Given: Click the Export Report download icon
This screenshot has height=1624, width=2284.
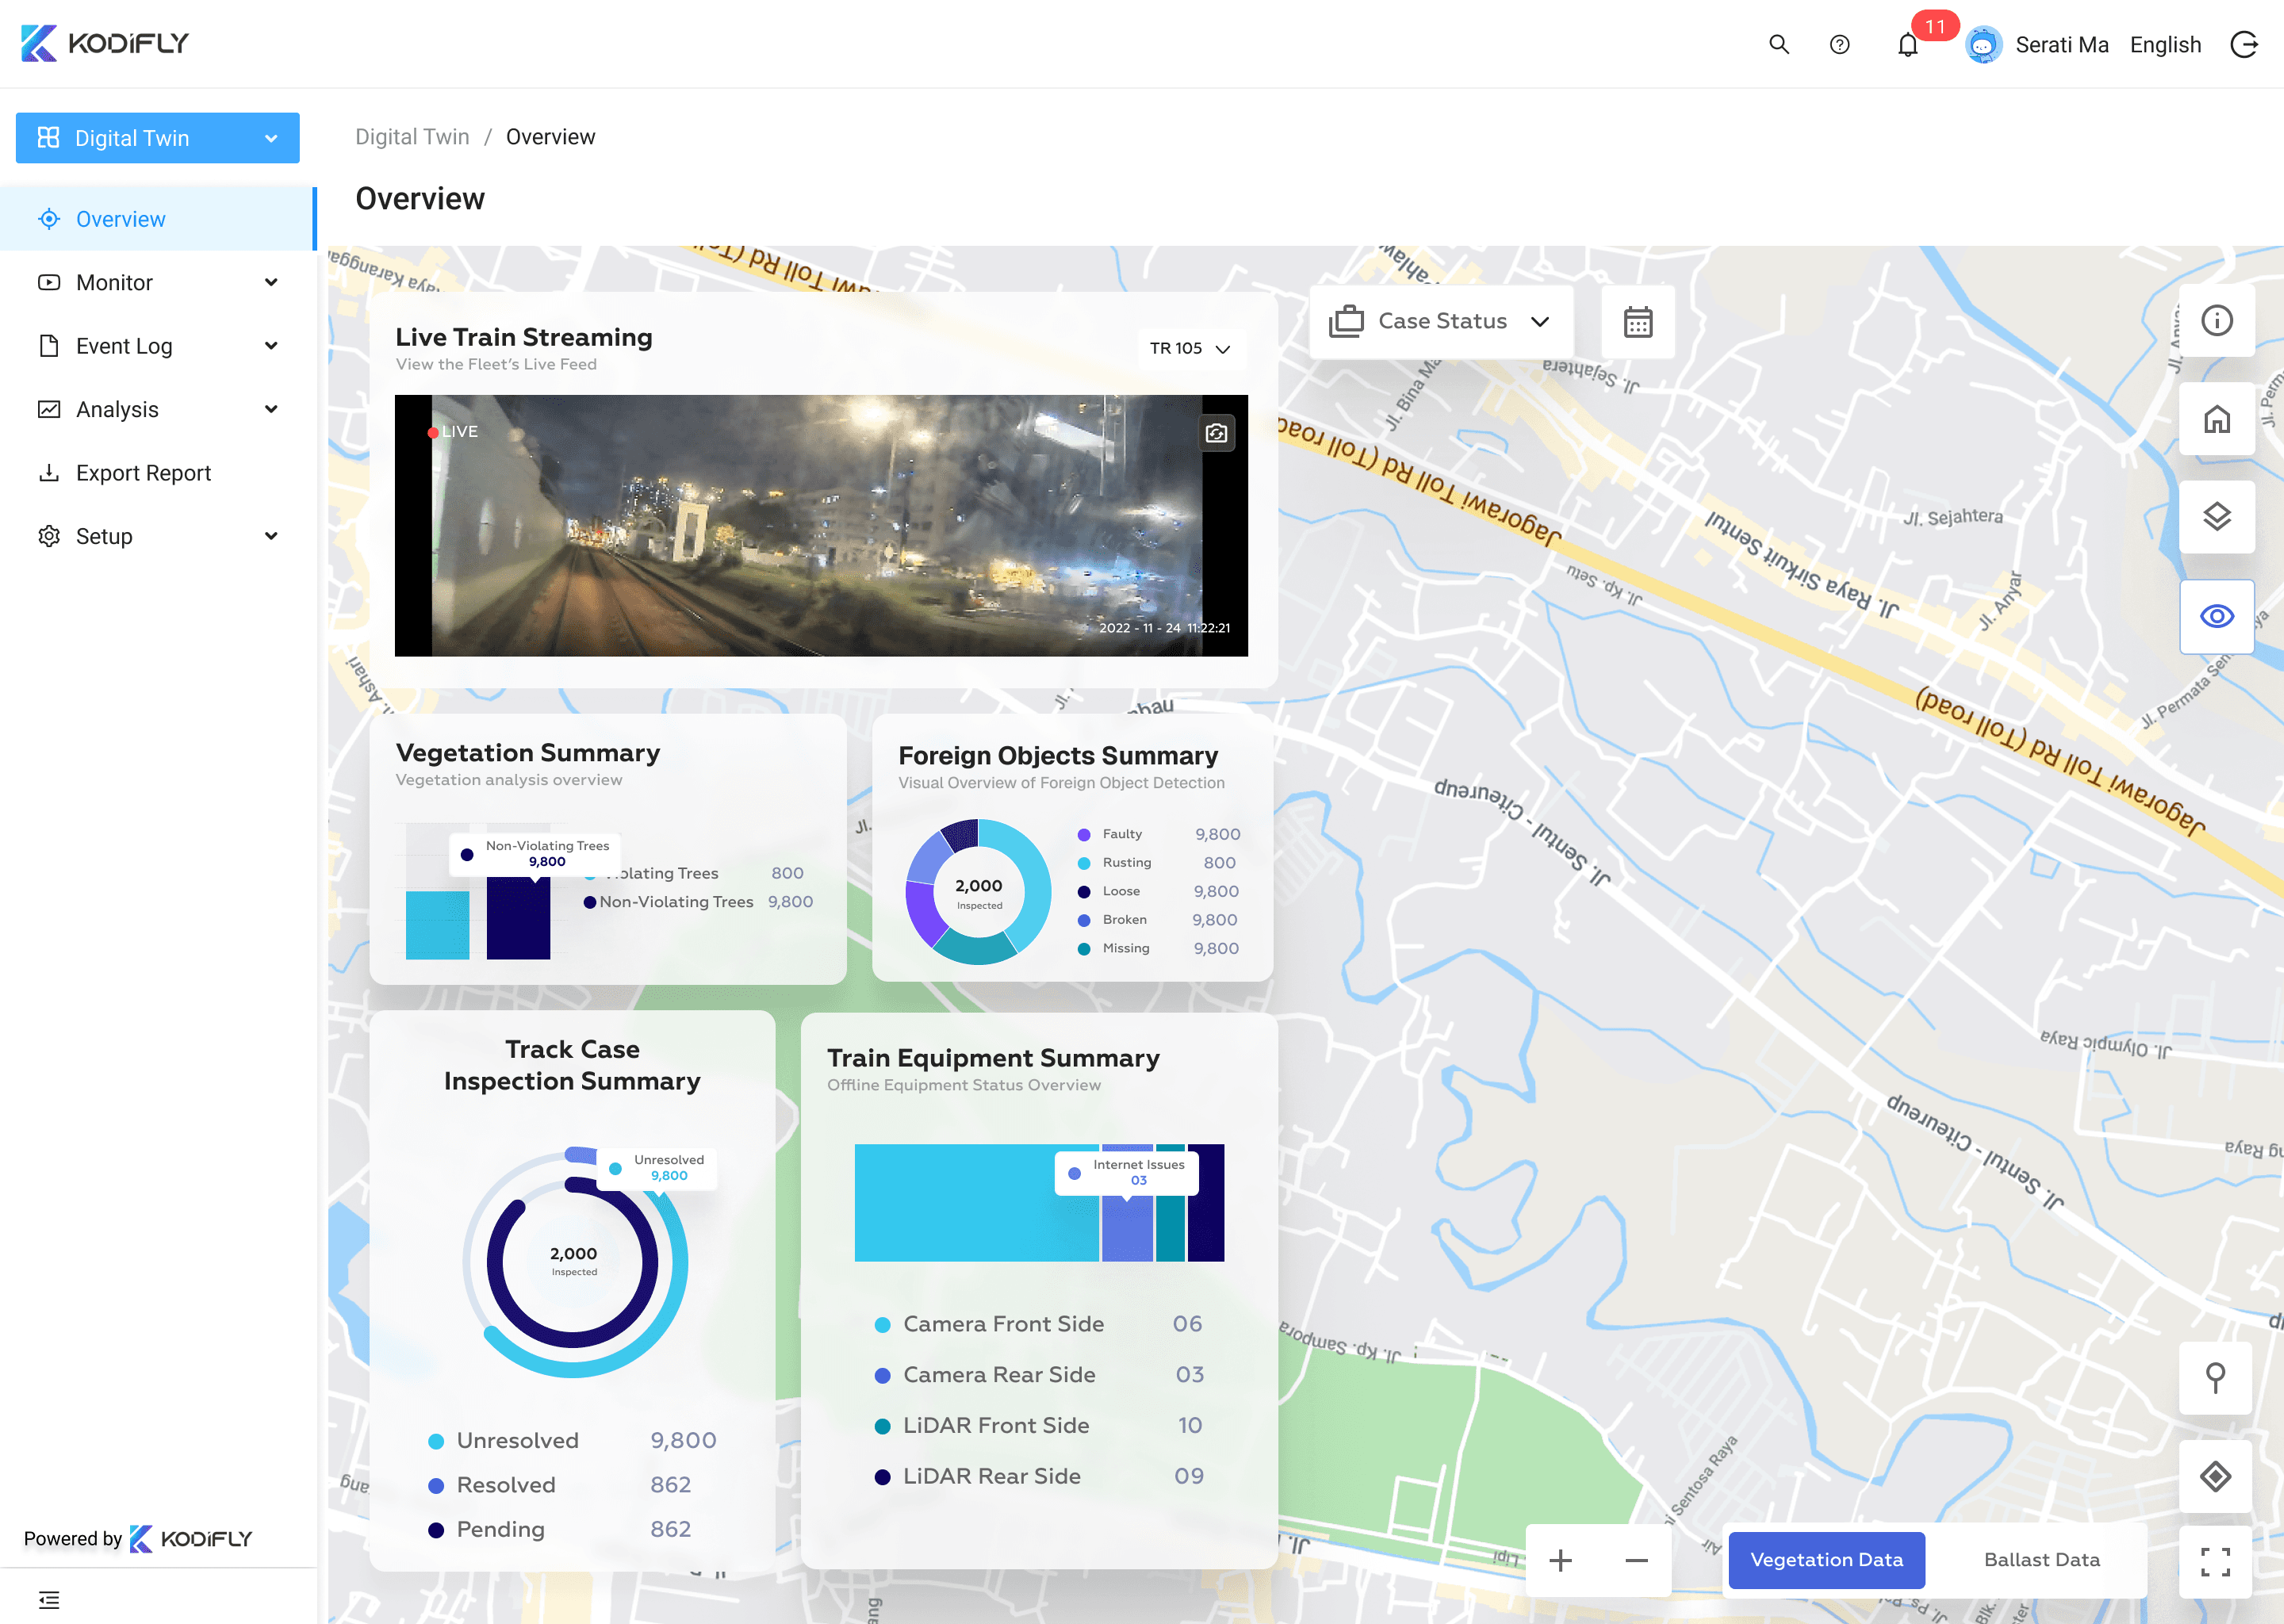Looking at the screenshot, I should pyautogui.click(x=49, y=472).
